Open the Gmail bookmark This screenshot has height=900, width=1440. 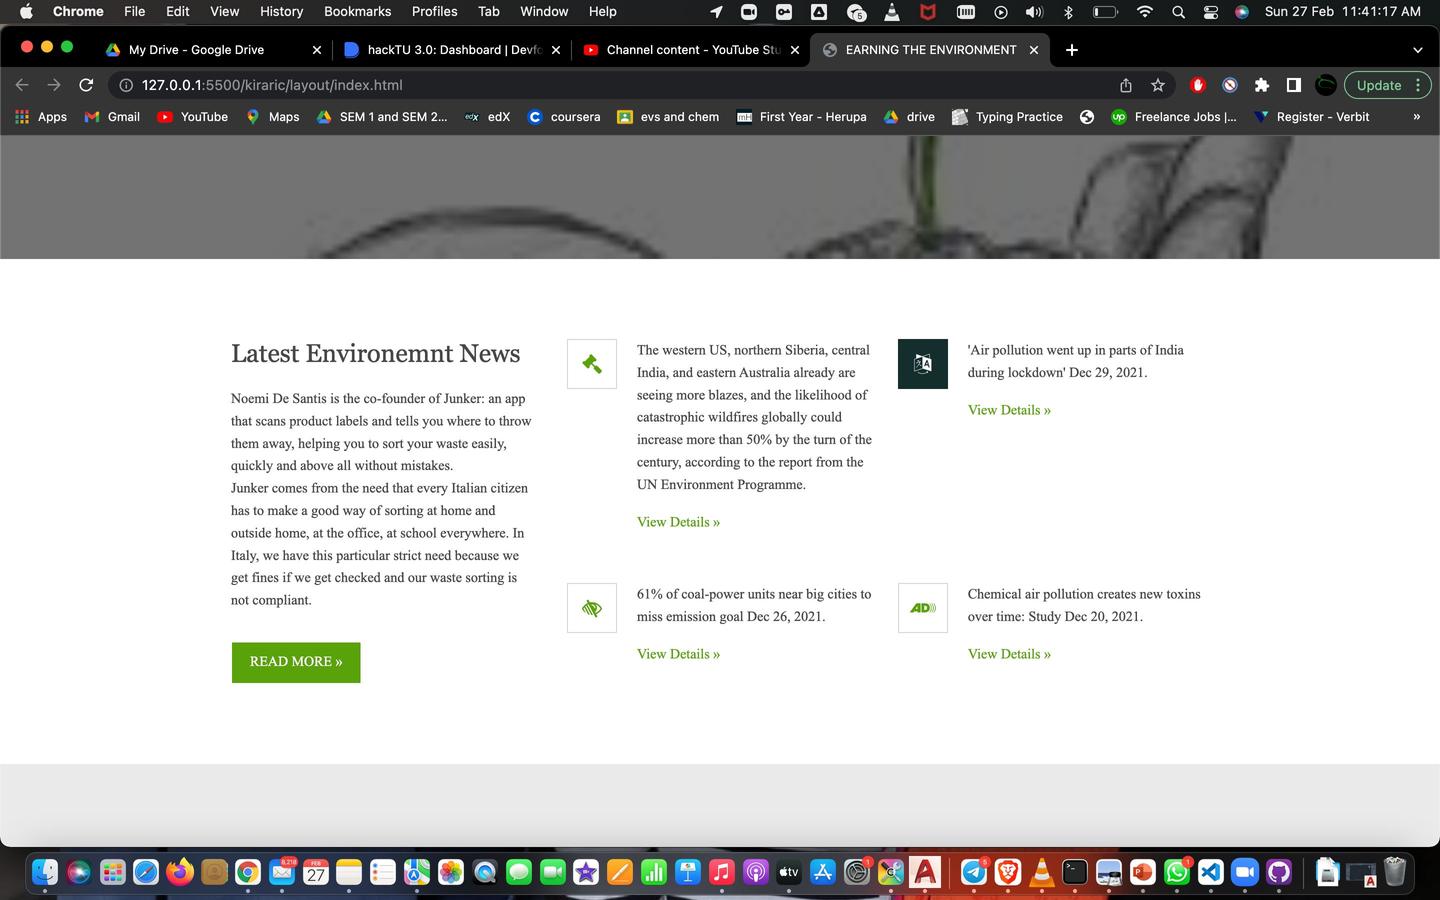(x=112, y=117)
